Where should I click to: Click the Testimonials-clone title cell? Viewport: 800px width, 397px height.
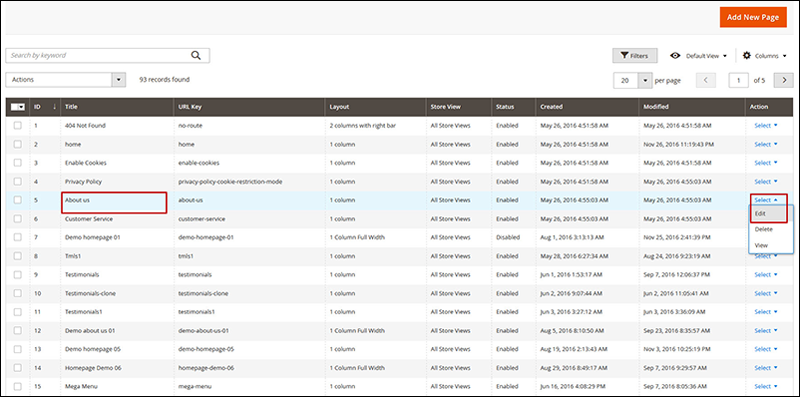[89, 293]
